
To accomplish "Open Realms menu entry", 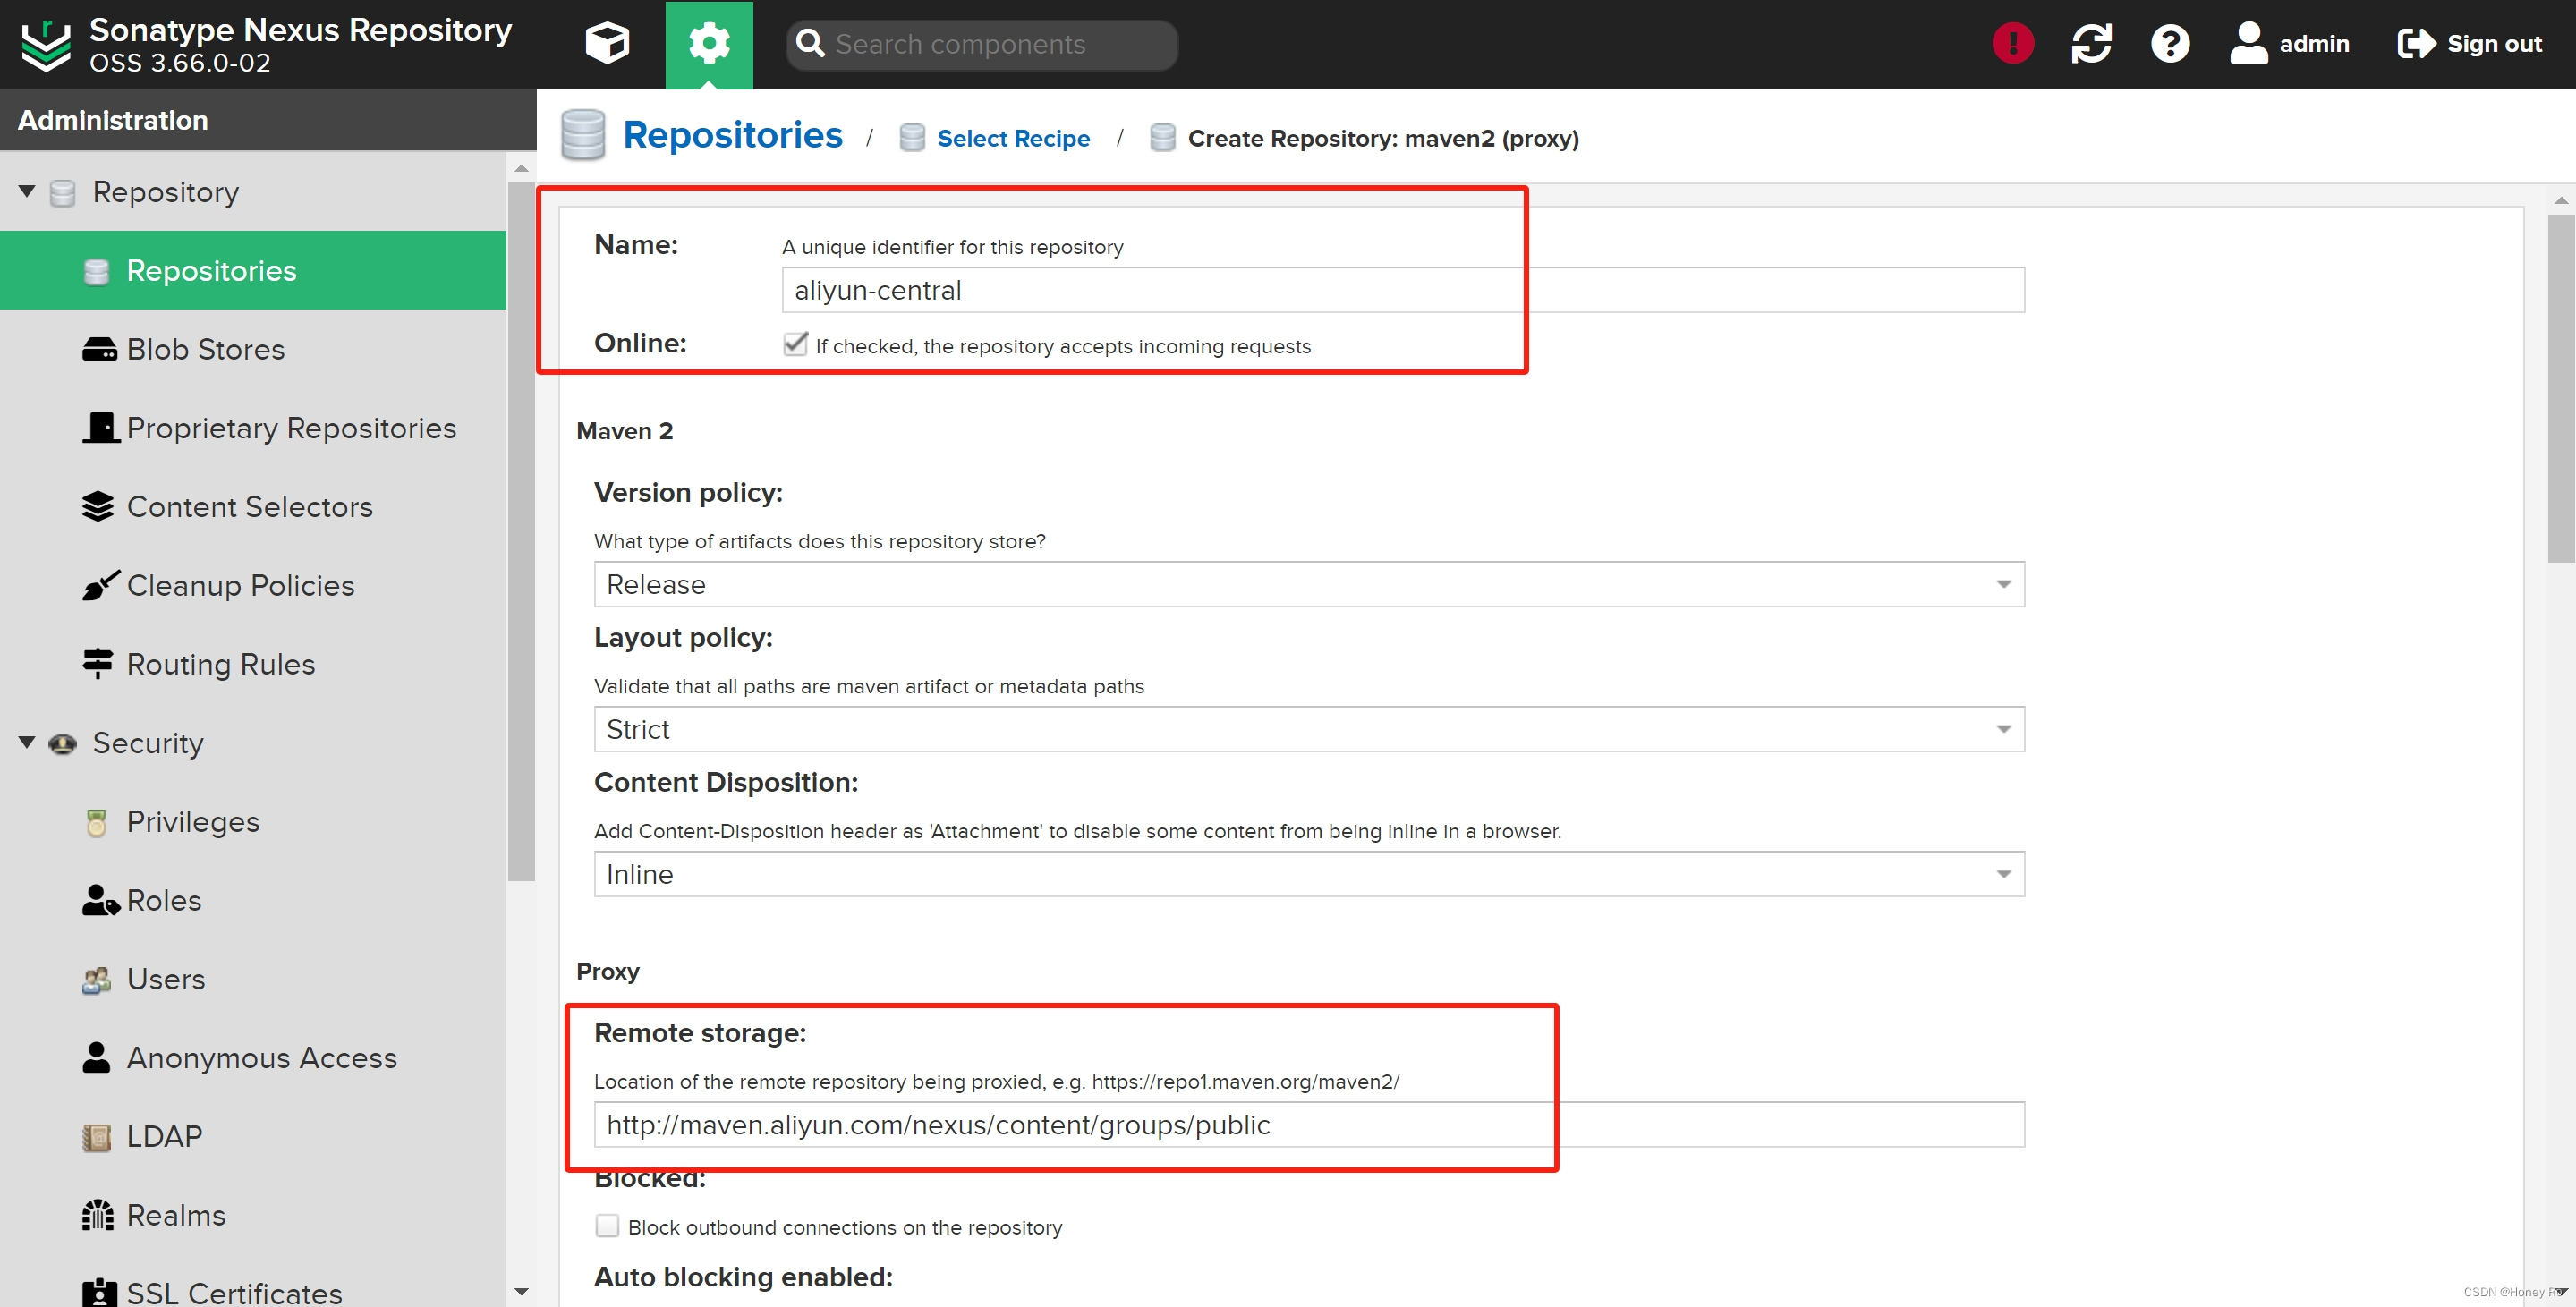I will (x=253, y=1215).
